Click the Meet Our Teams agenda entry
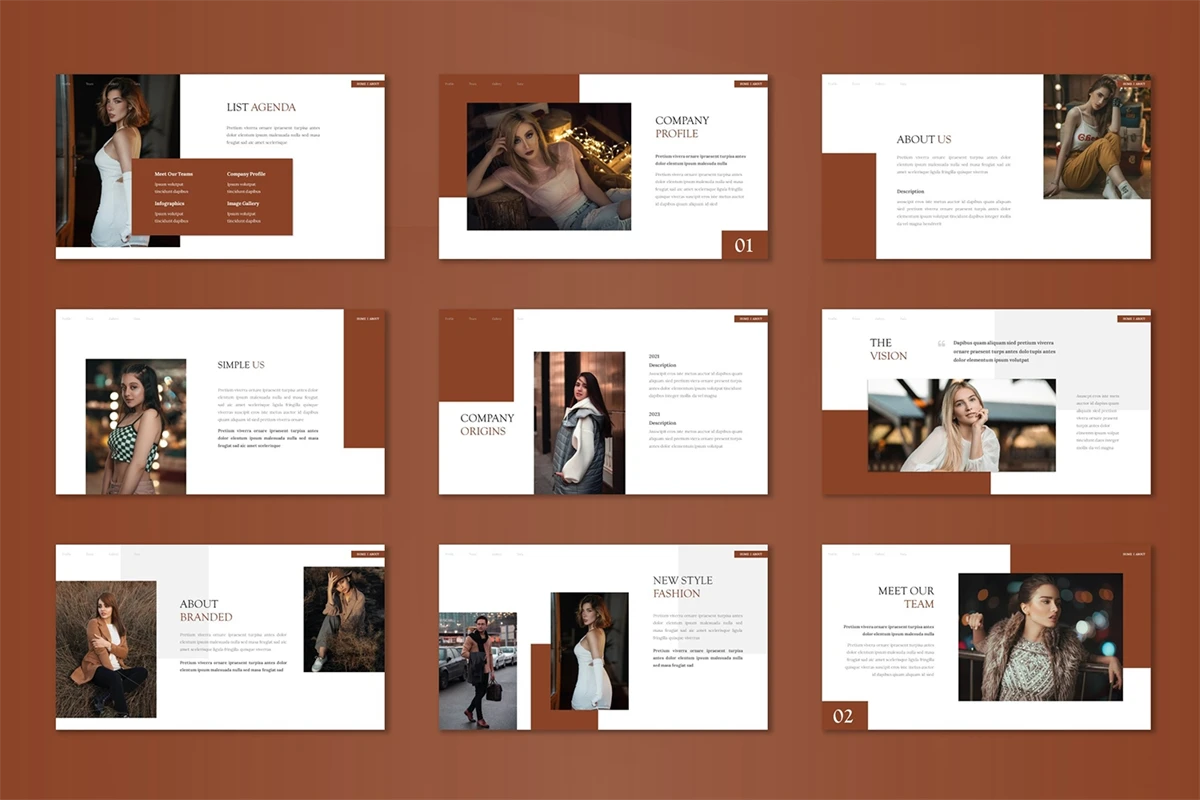The width and height of the screenshot is (1200, 800). tap(174, 174)
